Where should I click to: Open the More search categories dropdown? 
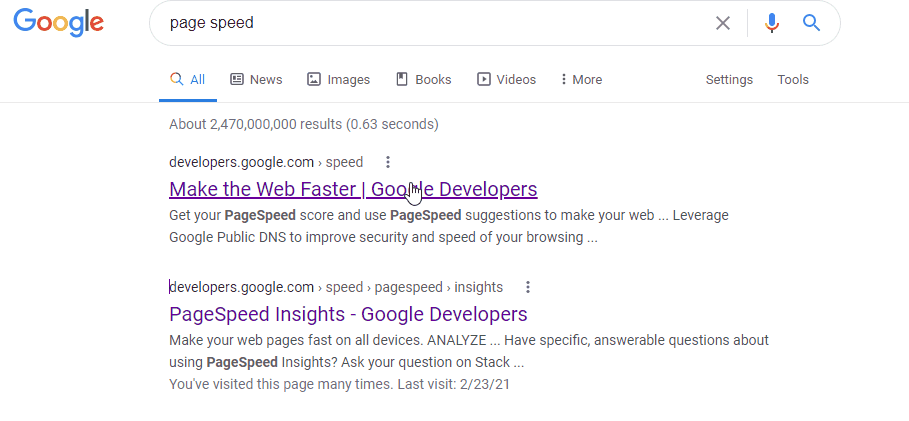pos(581,80)
